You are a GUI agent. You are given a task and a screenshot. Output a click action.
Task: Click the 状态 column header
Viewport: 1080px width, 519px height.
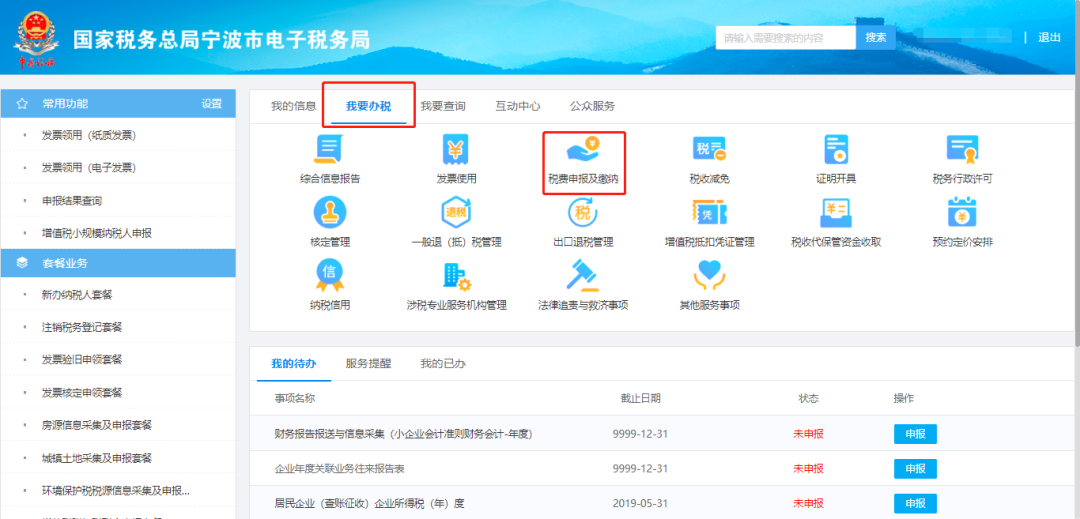point(809,399)
